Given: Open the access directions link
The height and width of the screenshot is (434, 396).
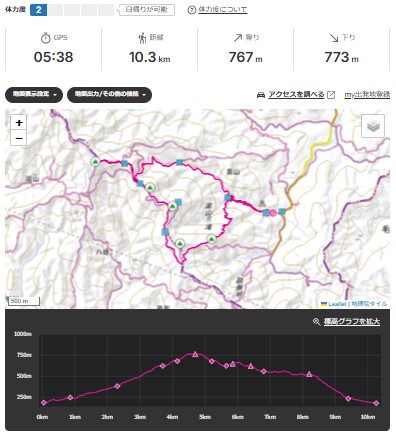Looking at the screenshot, I should [x=296, y=95].
